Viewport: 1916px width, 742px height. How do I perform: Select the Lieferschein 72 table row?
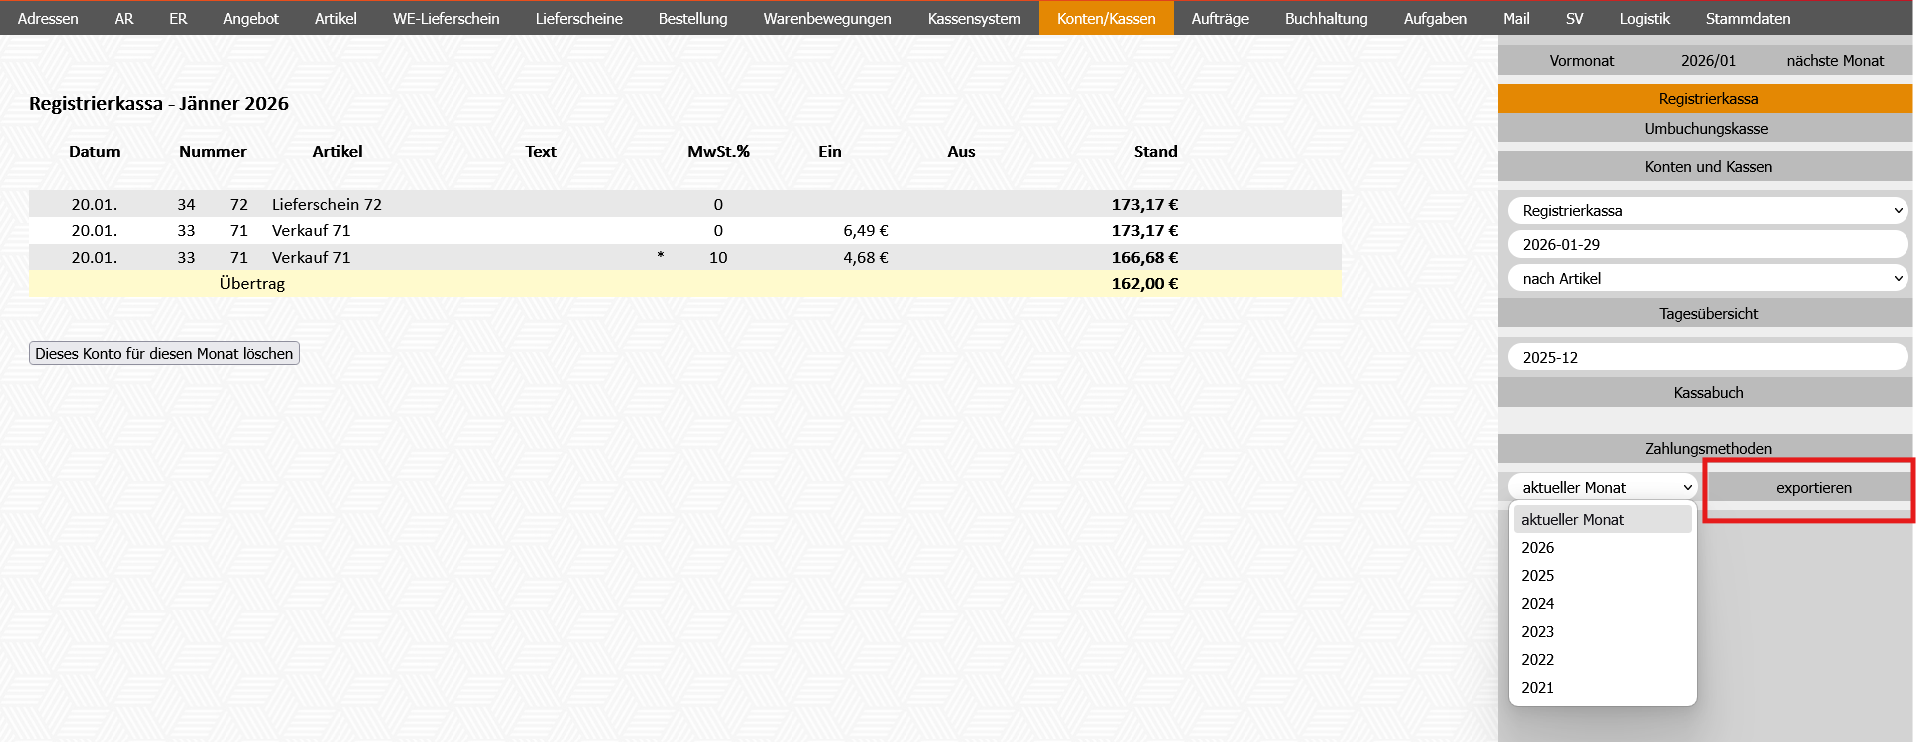[326, 205]
